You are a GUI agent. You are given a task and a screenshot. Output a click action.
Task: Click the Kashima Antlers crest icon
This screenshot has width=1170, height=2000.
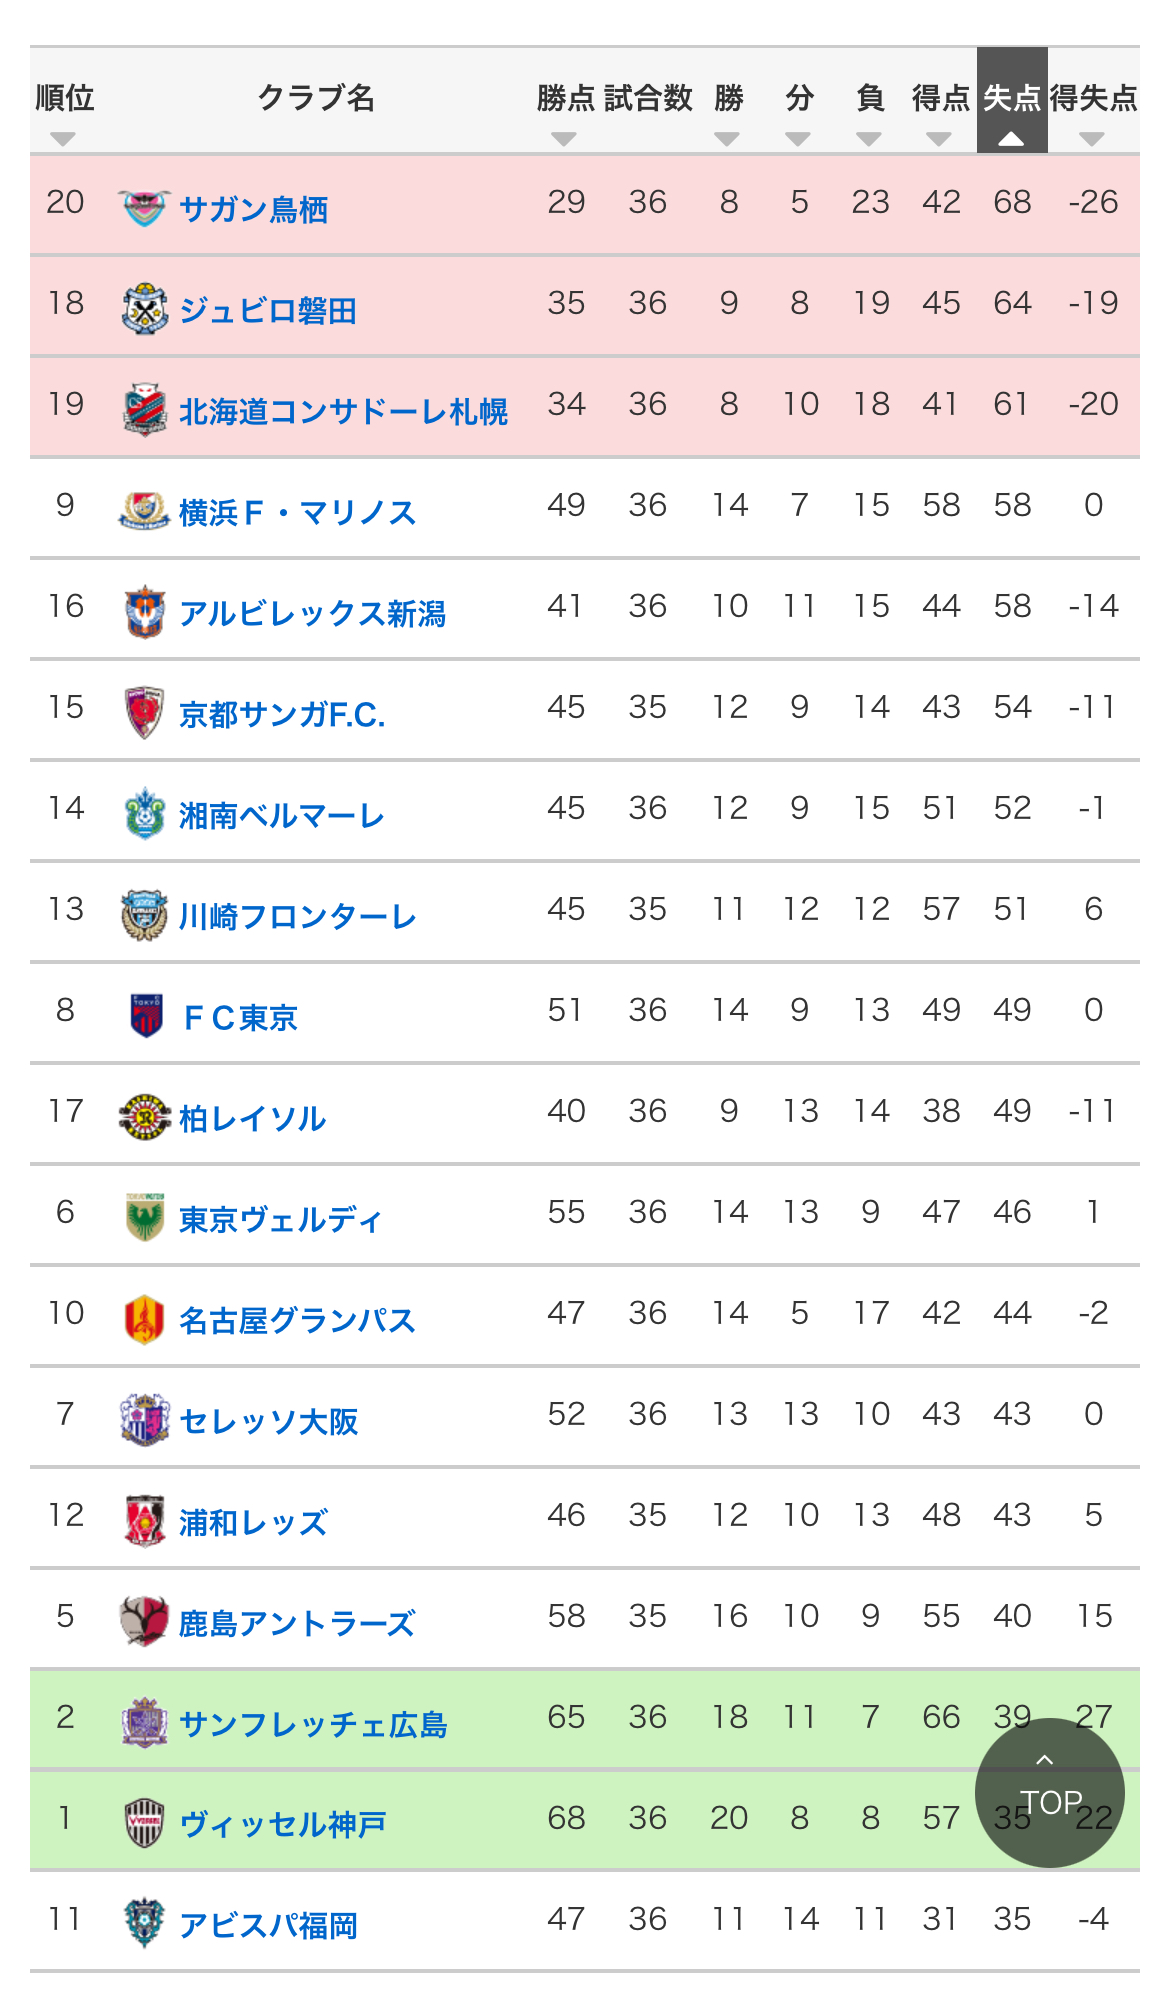144,1622
